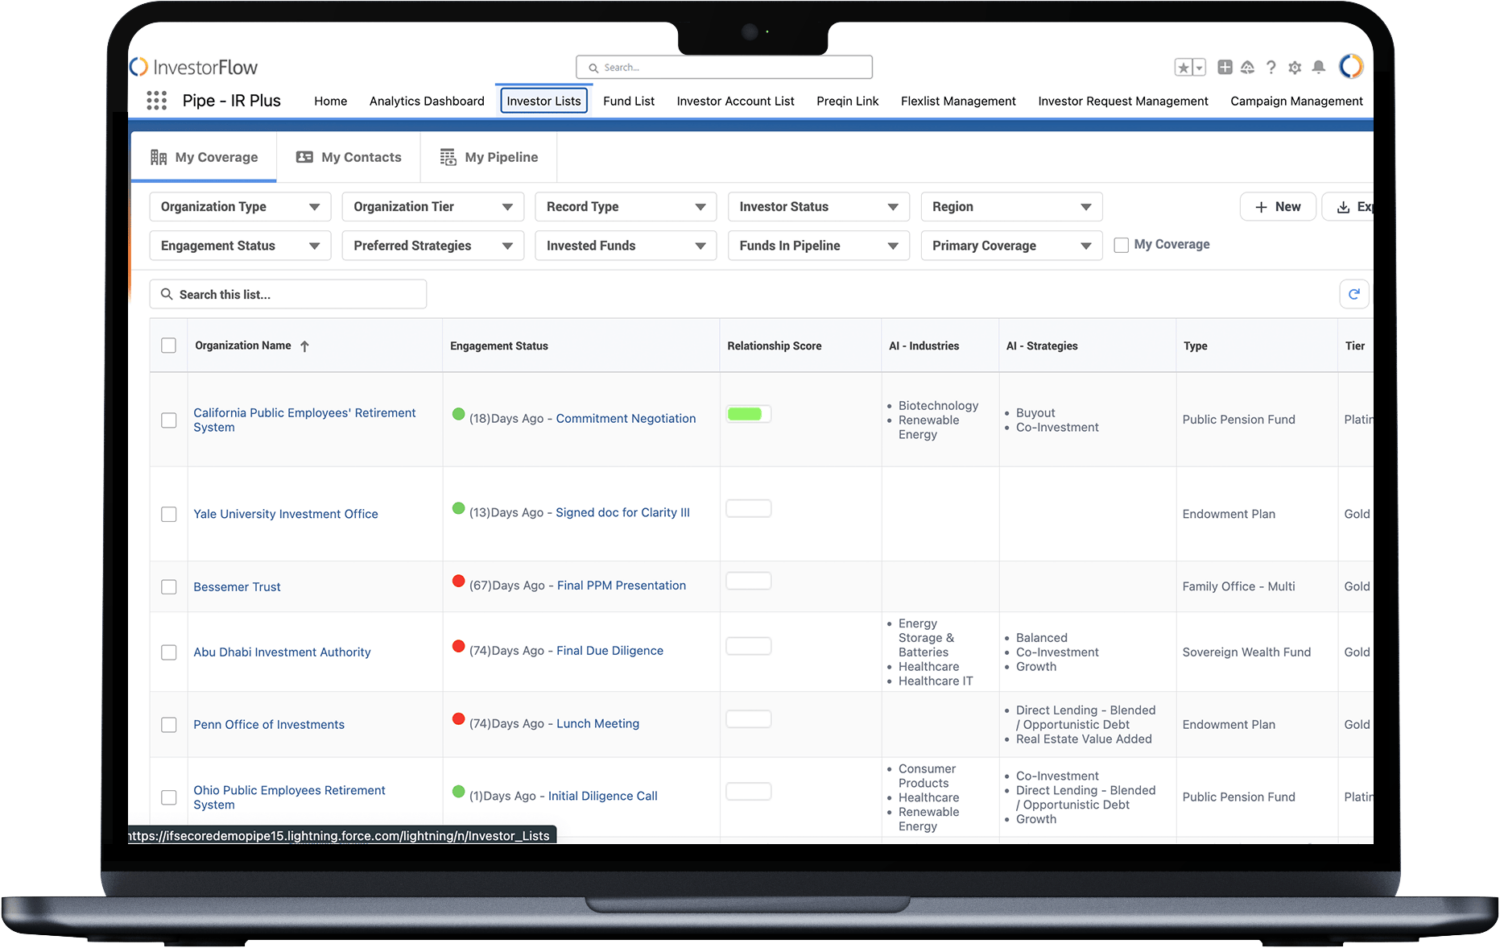Open the Lunch Meeting activity link

pos(598,724)
